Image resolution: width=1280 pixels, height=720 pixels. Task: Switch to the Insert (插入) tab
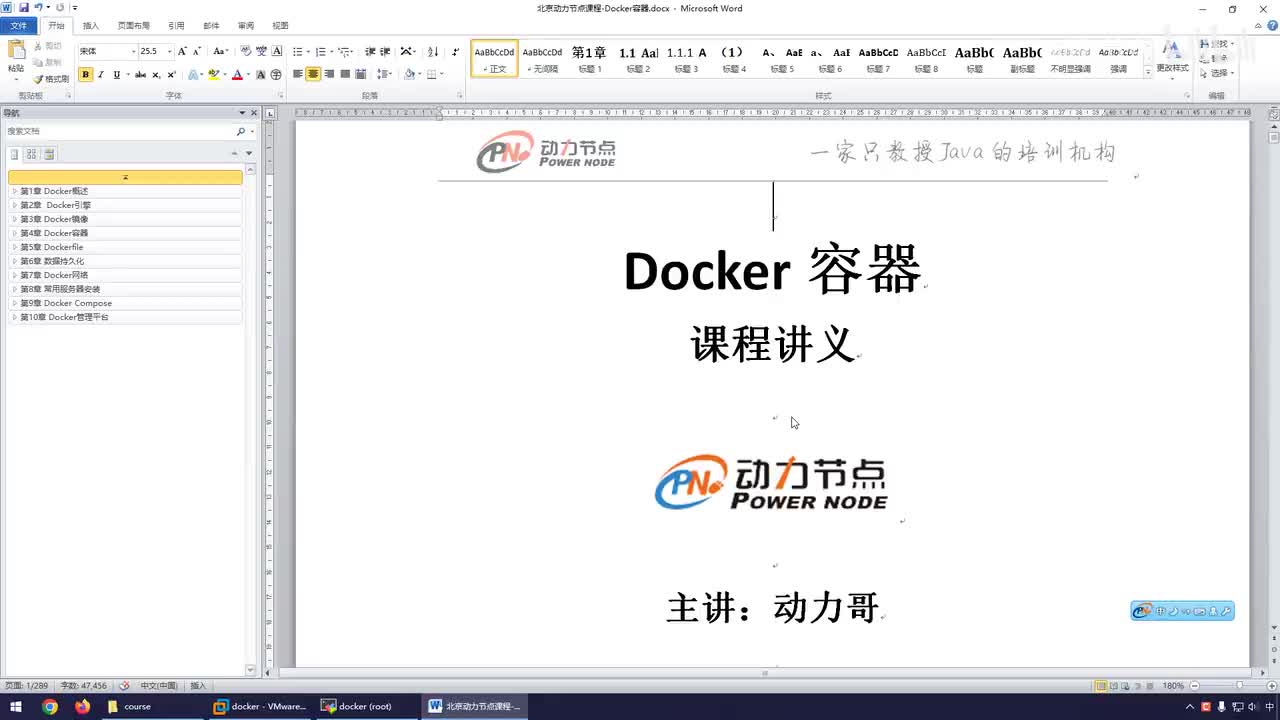click(x=91, y=26)
